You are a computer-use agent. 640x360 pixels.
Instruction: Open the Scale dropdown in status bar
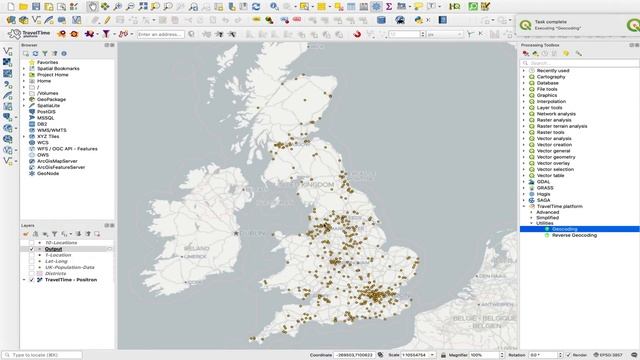click(432, 355)
